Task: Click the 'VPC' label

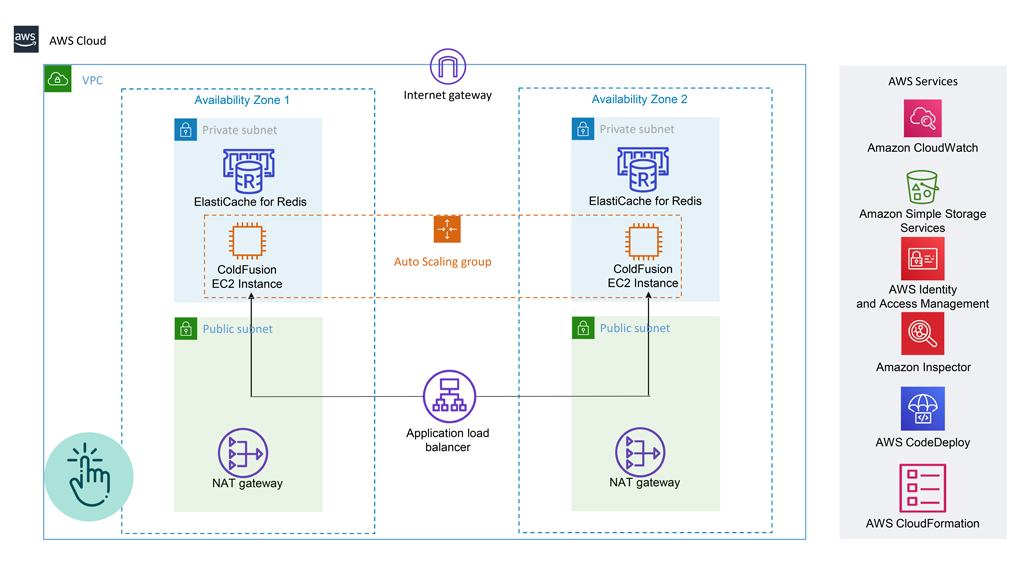Action: [92, 80]
